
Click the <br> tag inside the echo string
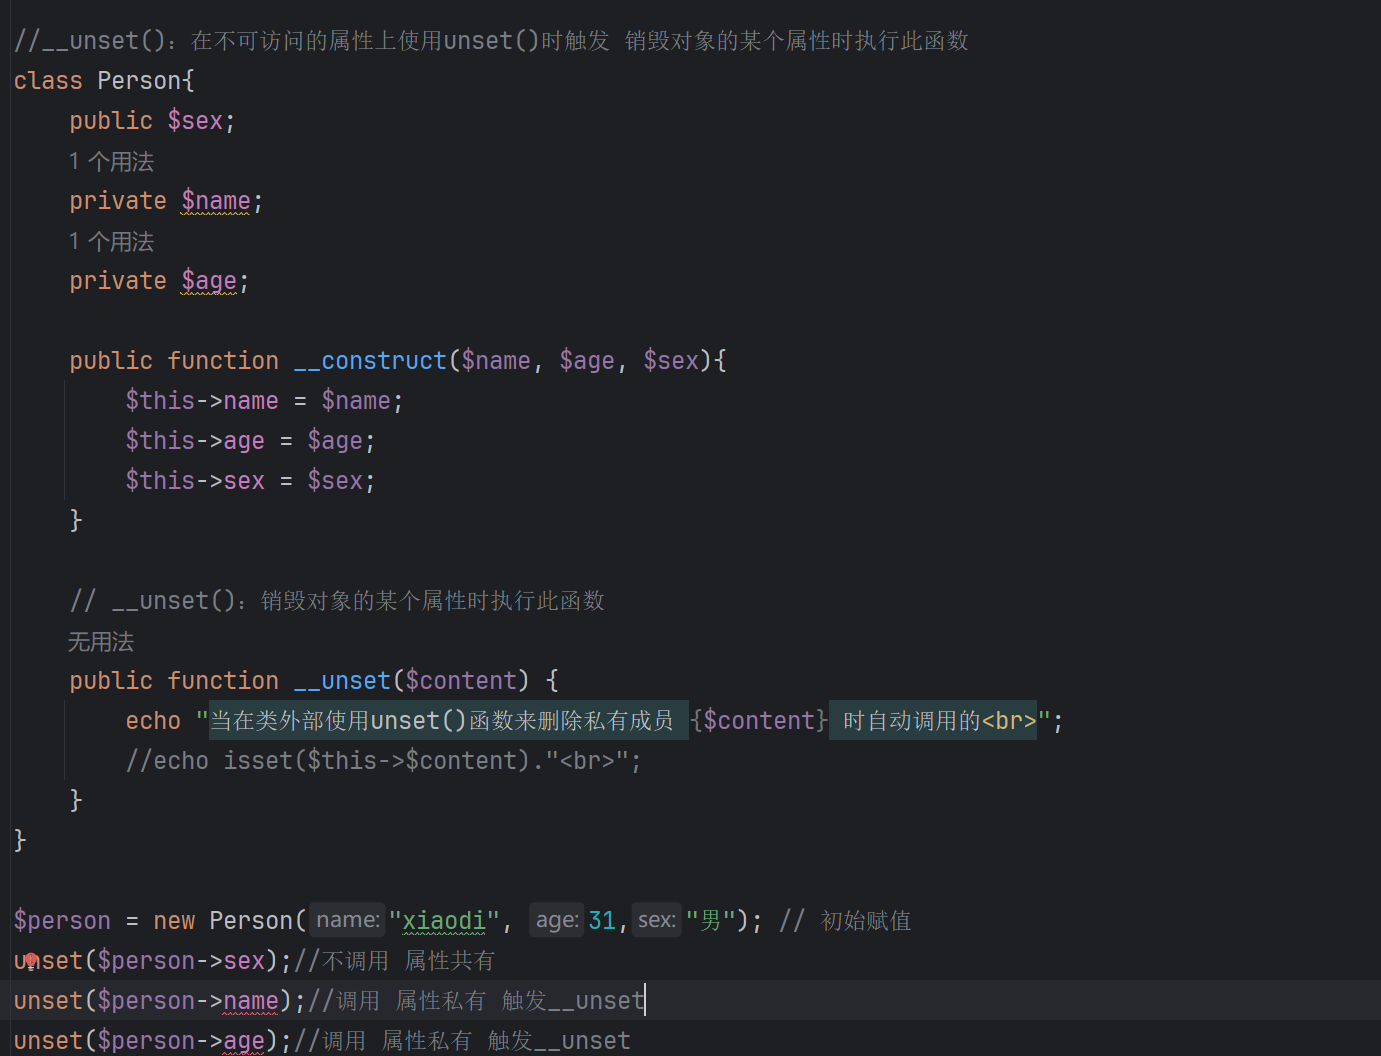[x=1009, y=721]
